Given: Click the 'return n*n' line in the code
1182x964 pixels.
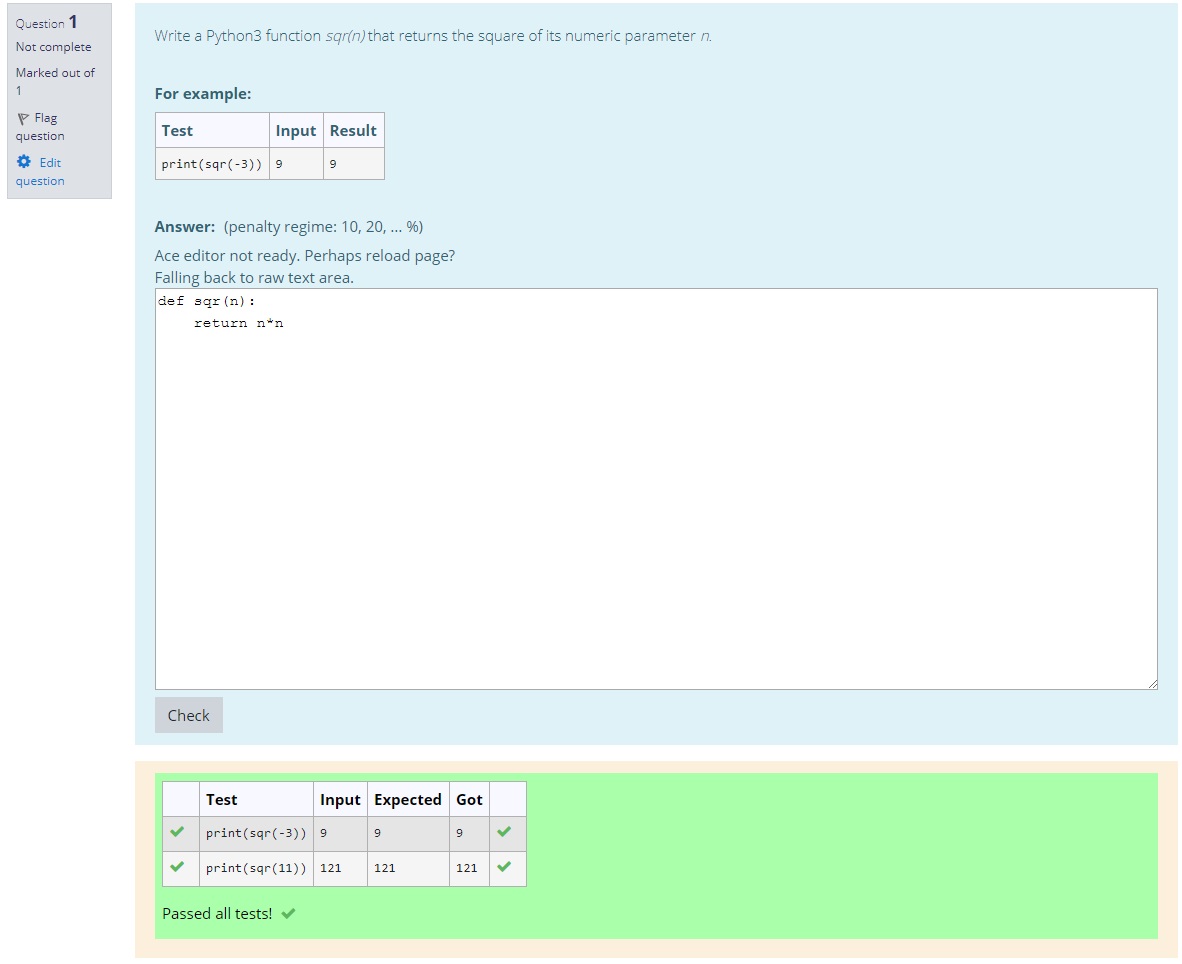Looking at the screenshot, I should pos(239,323).
